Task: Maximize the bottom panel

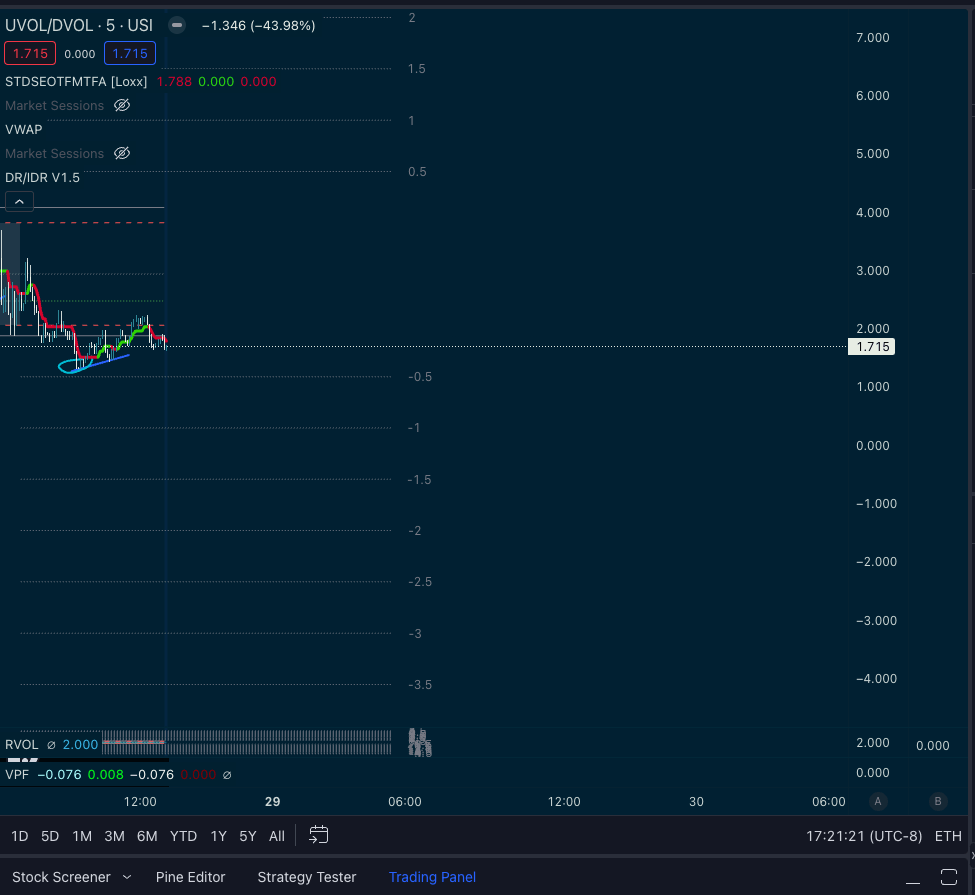Action: [949, 877]
